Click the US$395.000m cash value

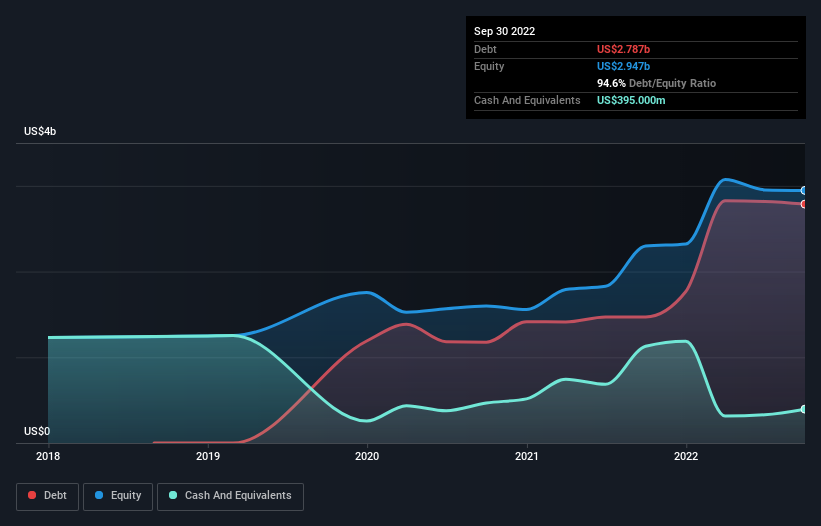pyautogui.click(x=631, y=100)
